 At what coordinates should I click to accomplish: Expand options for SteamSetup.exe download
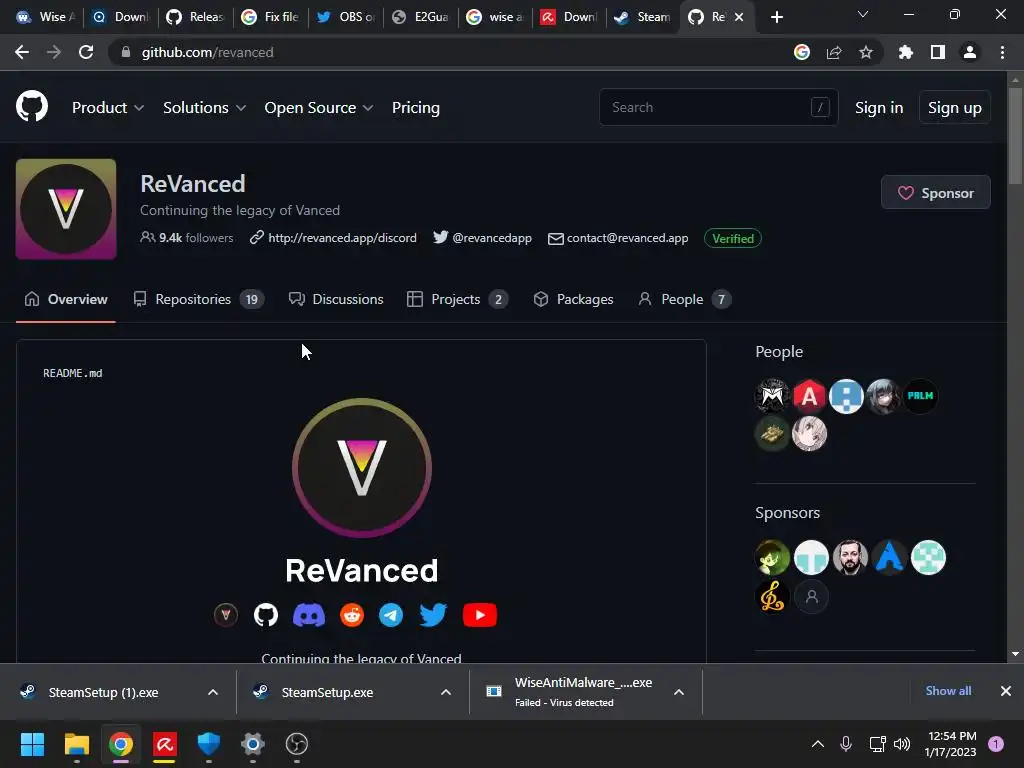446,692
